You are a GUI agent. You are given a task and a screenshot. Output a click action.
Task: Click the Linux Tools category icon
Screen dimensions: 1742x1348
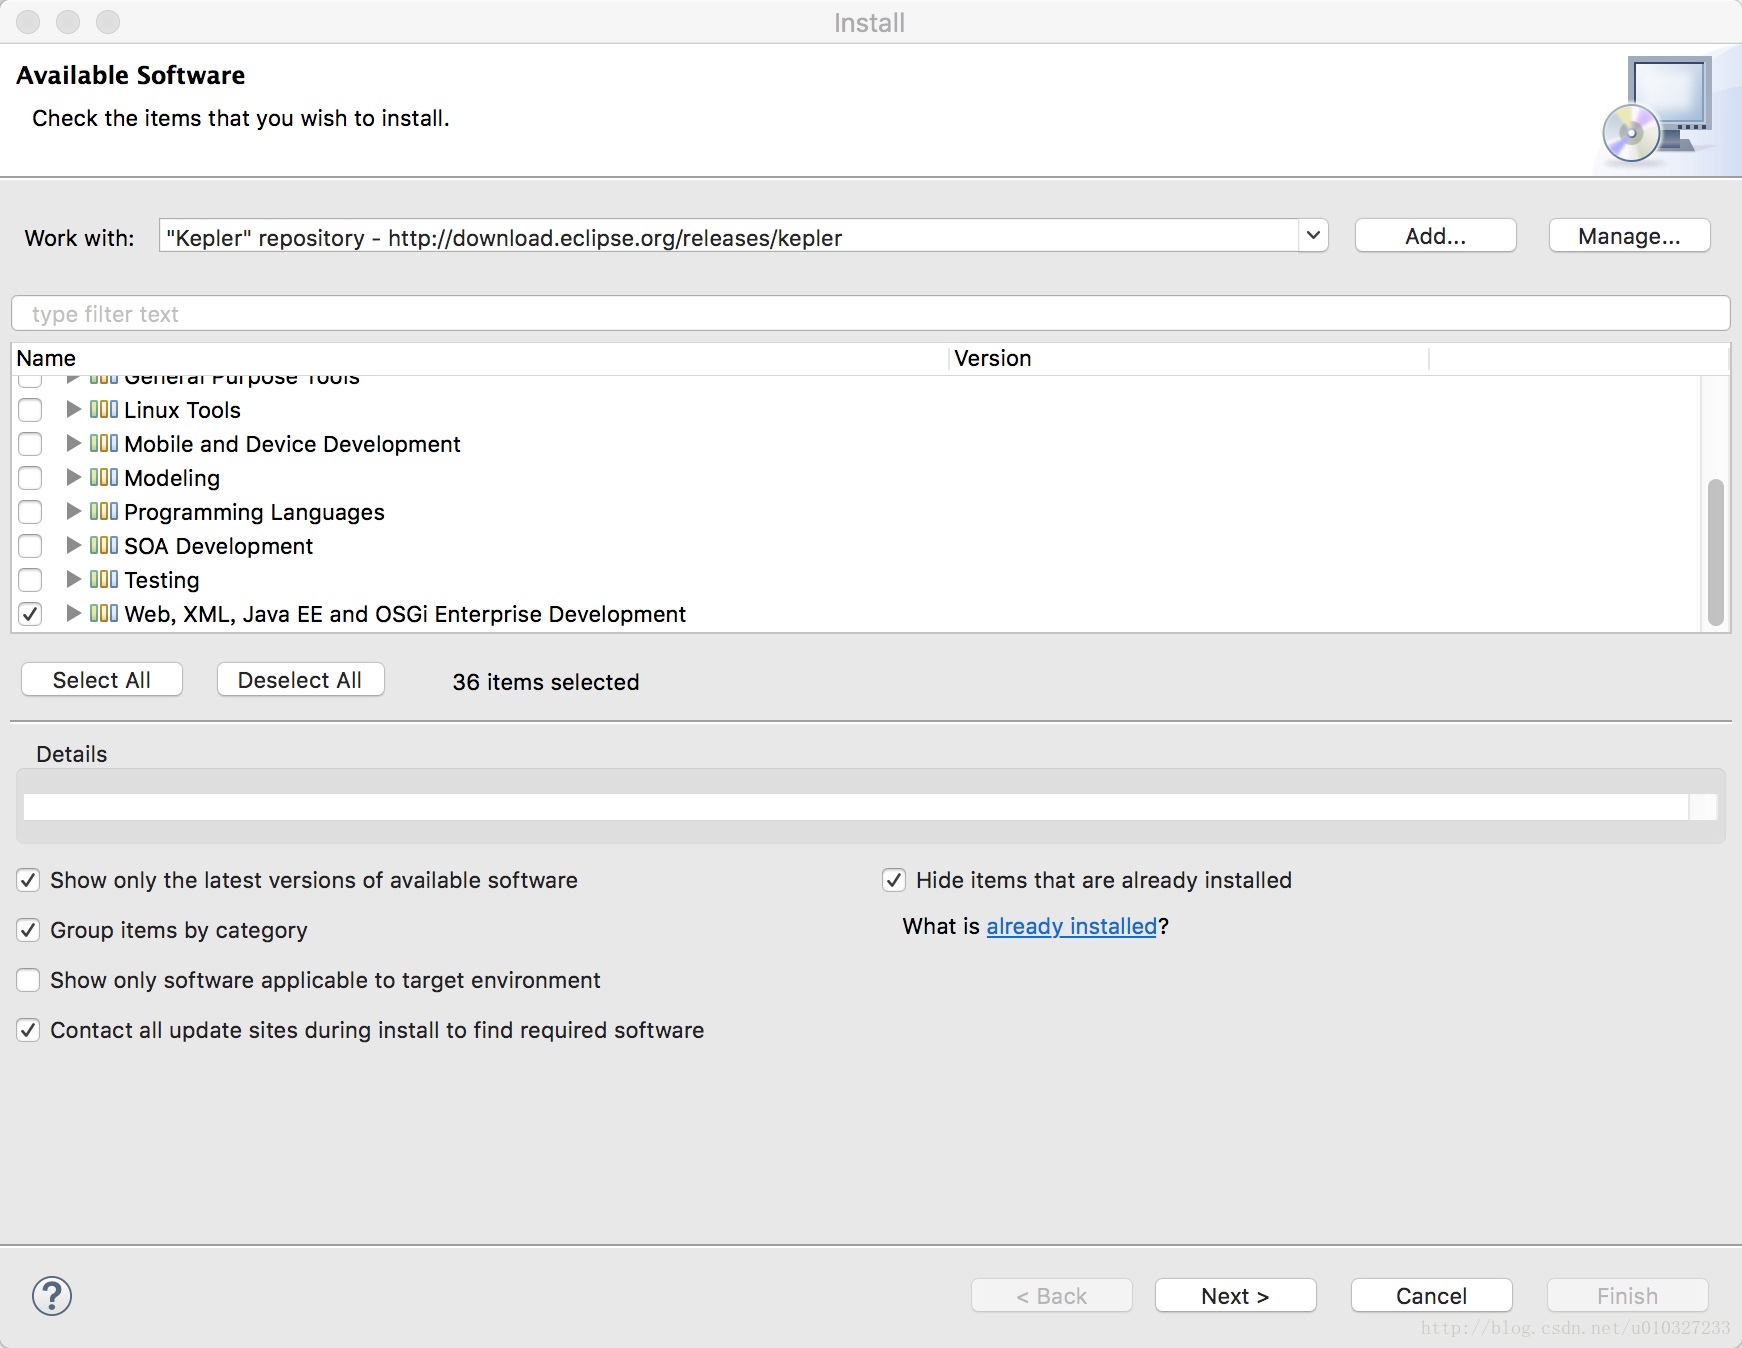[x=104, y=410]
